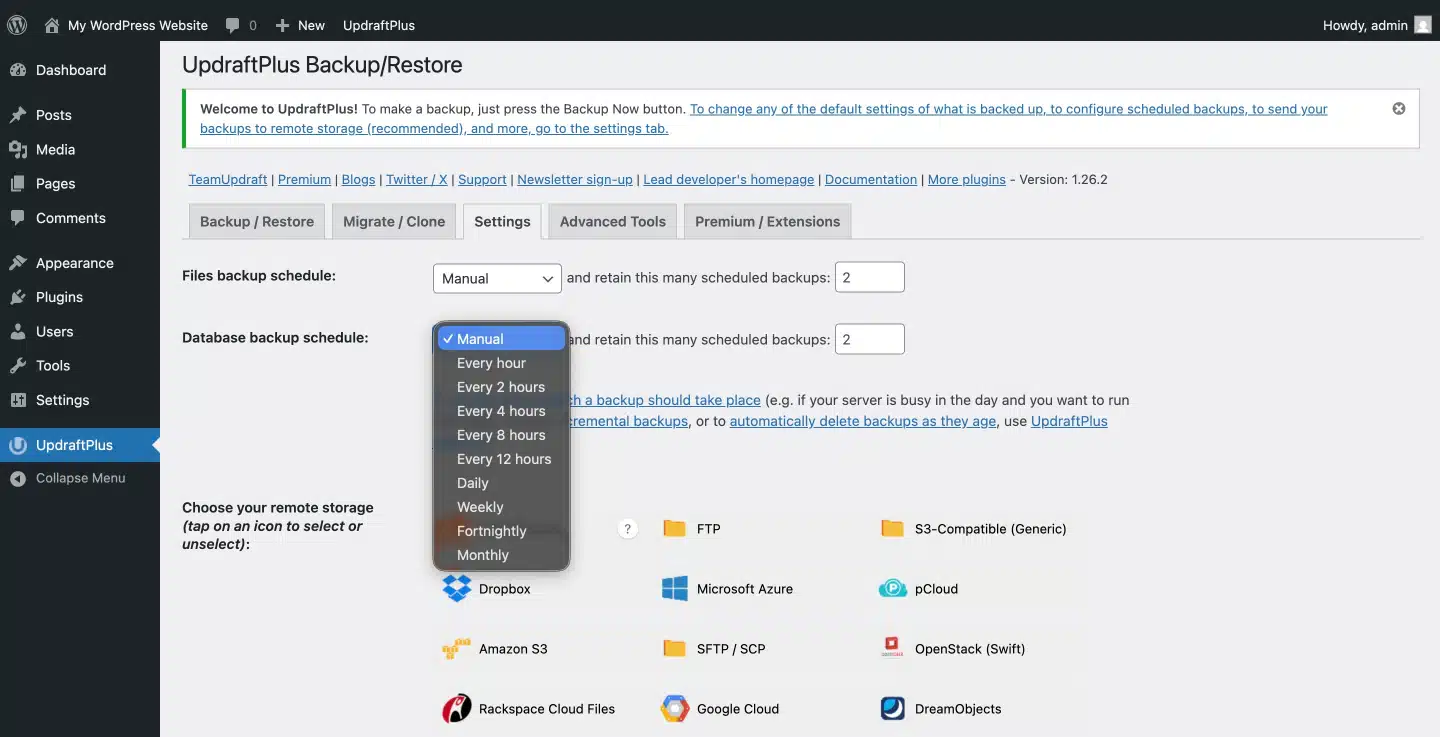
Task: Click the Posts pin icon
Action: 18,115
